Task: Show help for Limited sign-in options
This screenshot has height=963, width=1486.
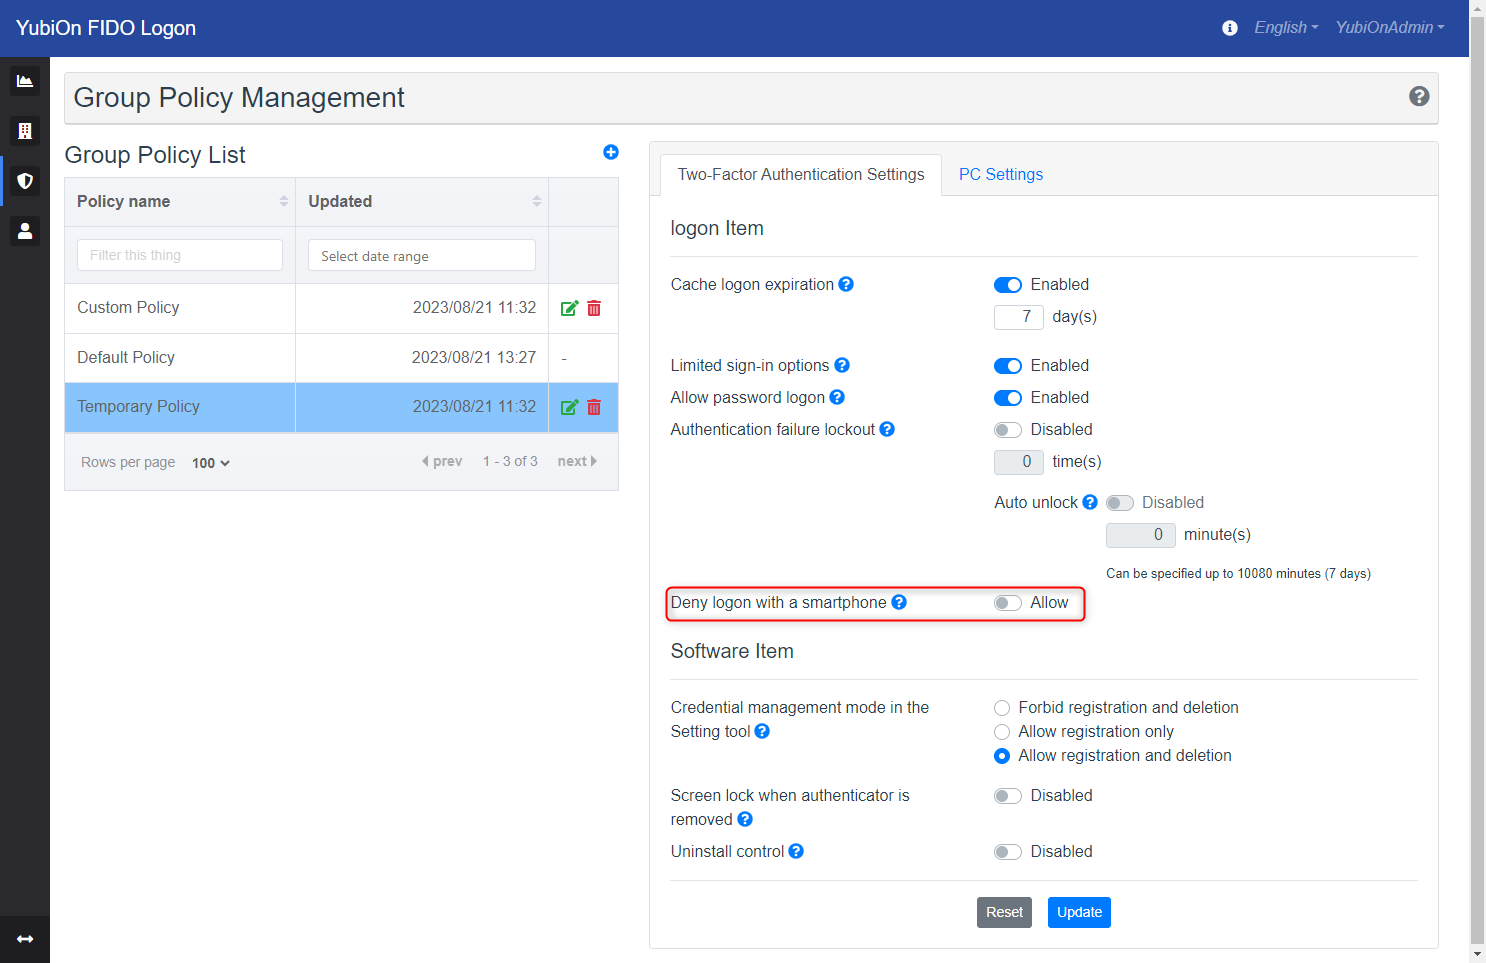Action: pos(842,365)
